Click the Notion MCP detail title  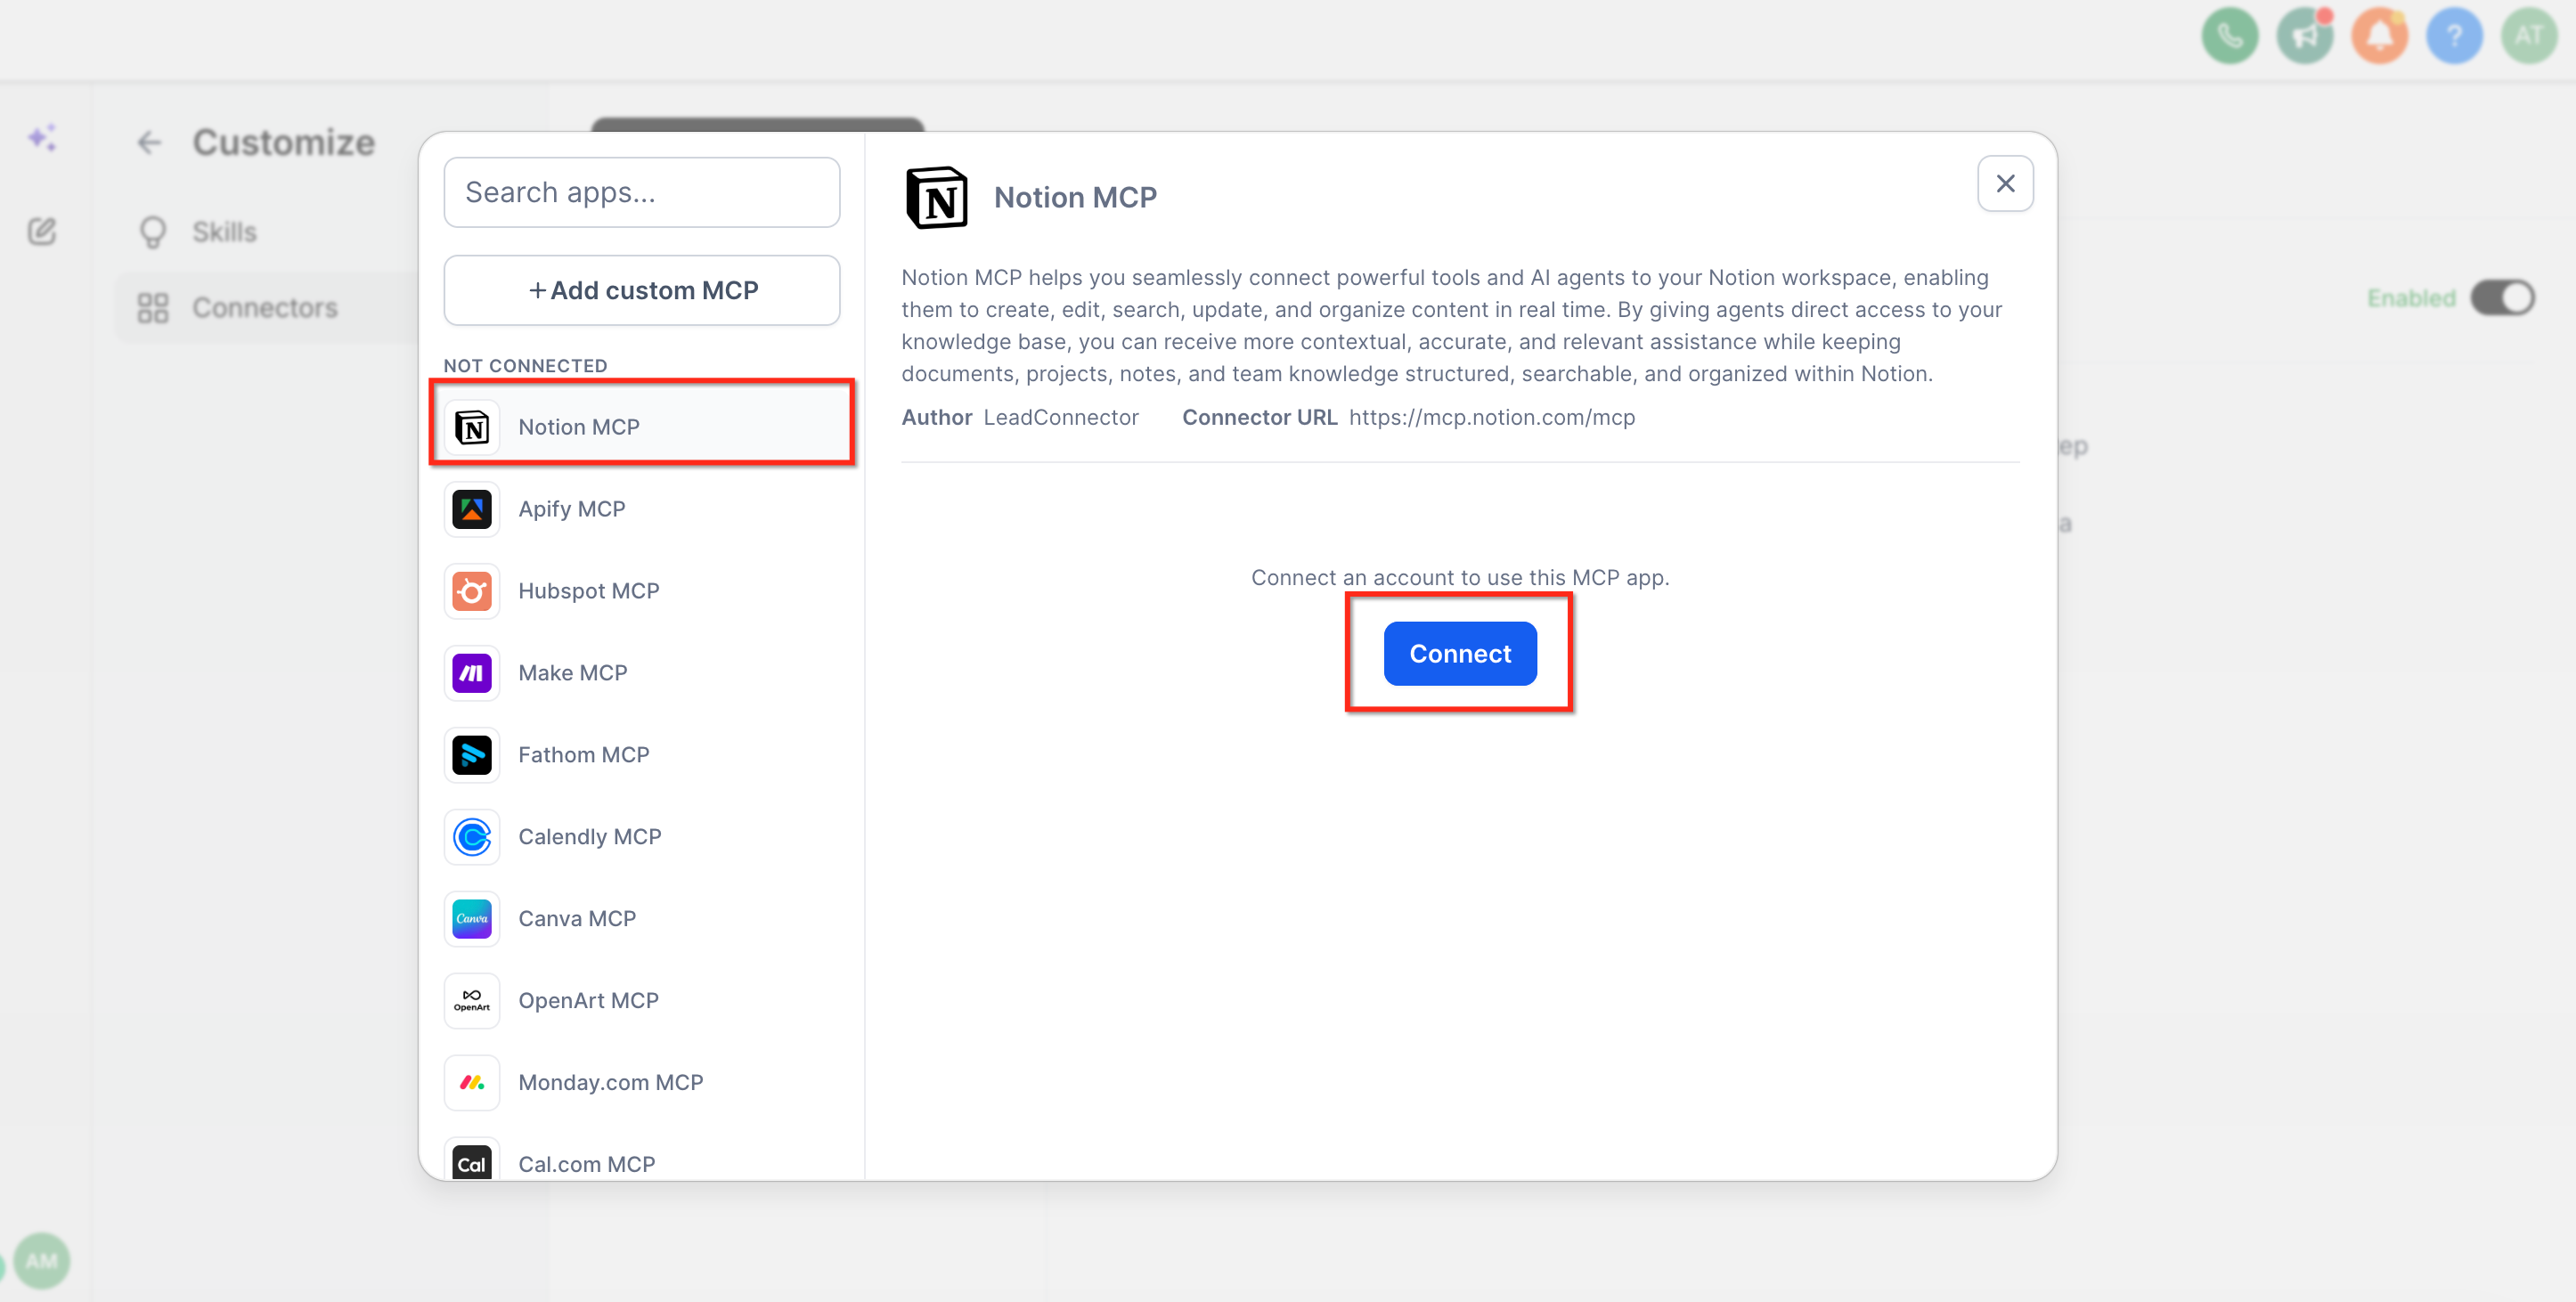[x=1075, y=198]
